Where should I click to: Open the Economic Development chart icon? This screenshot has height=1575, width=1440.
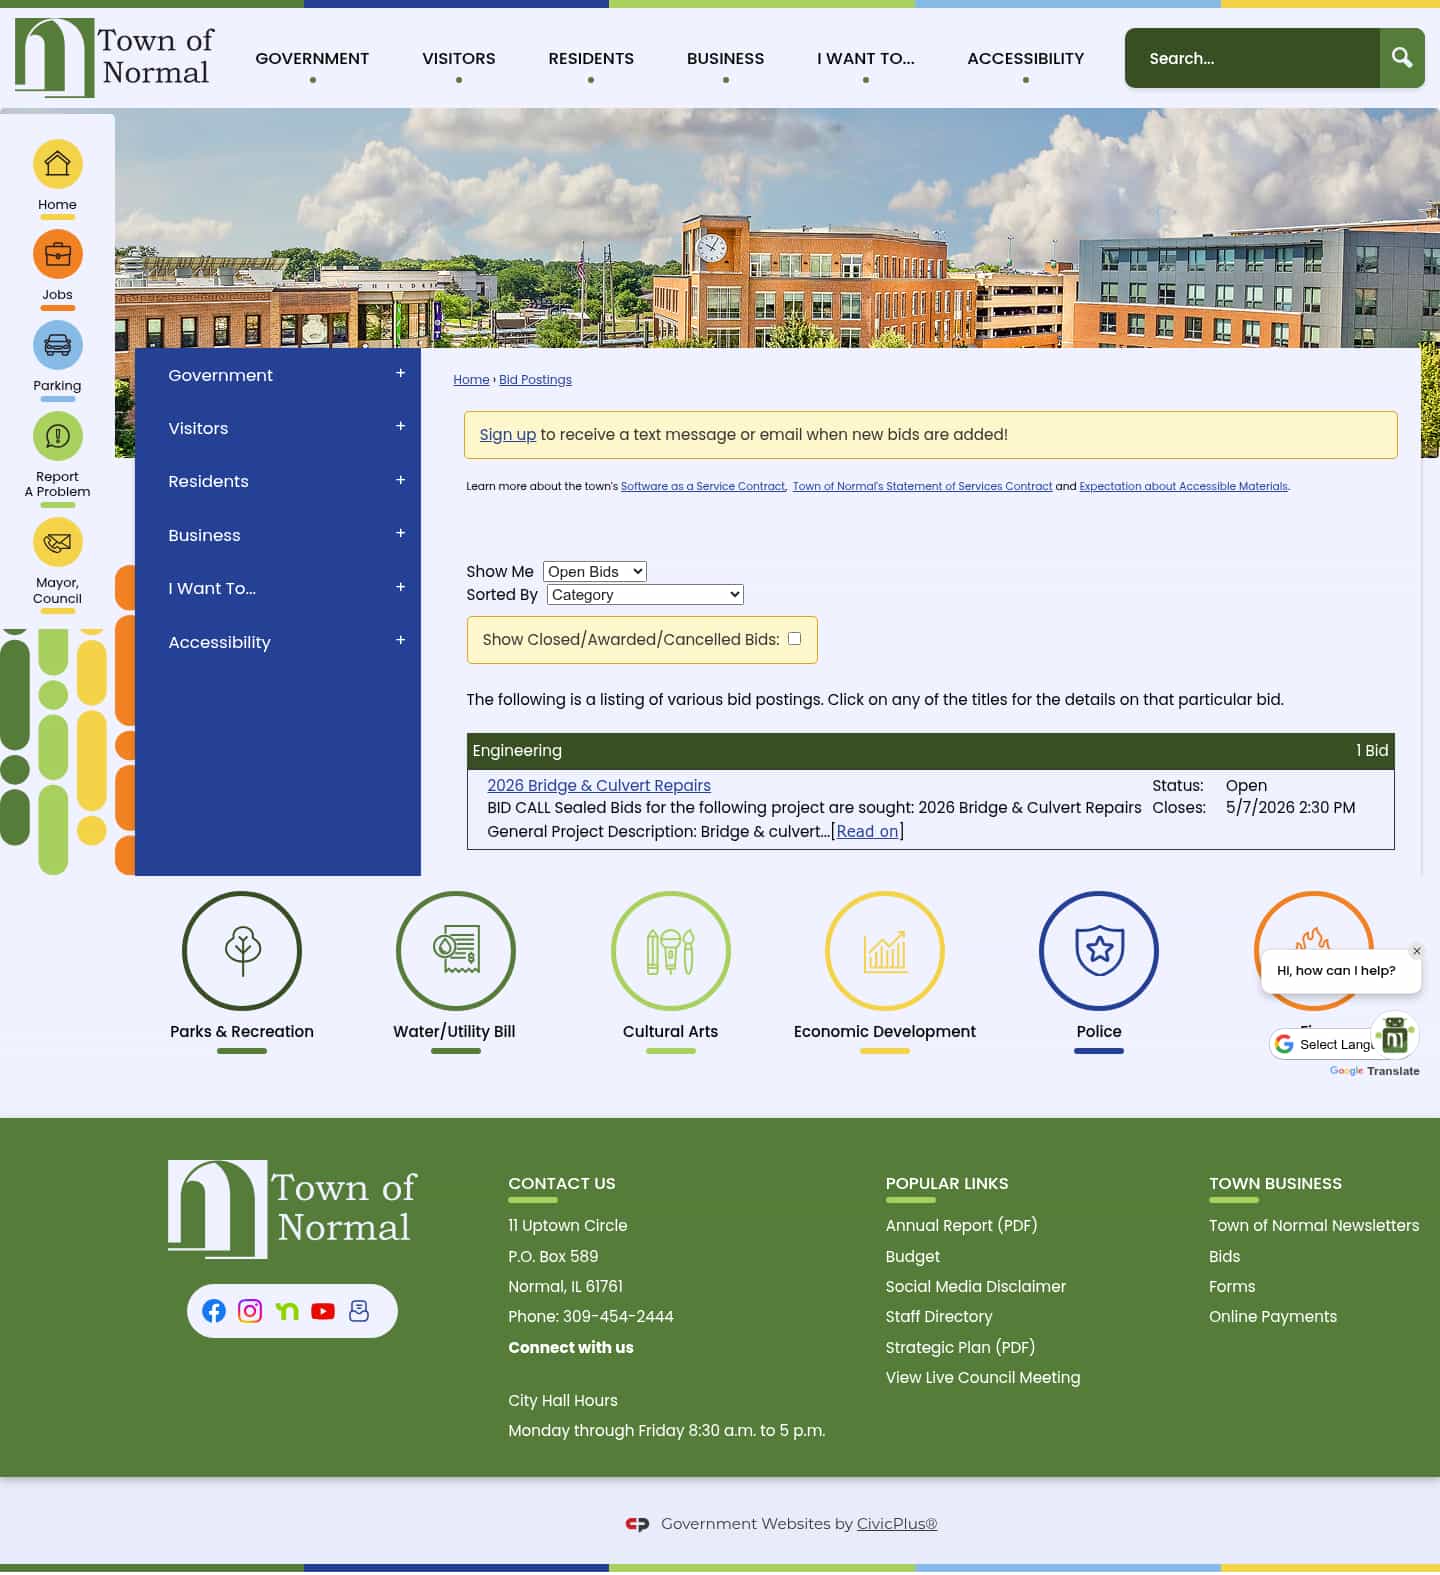pyautogui.click(x=885, y=951)
